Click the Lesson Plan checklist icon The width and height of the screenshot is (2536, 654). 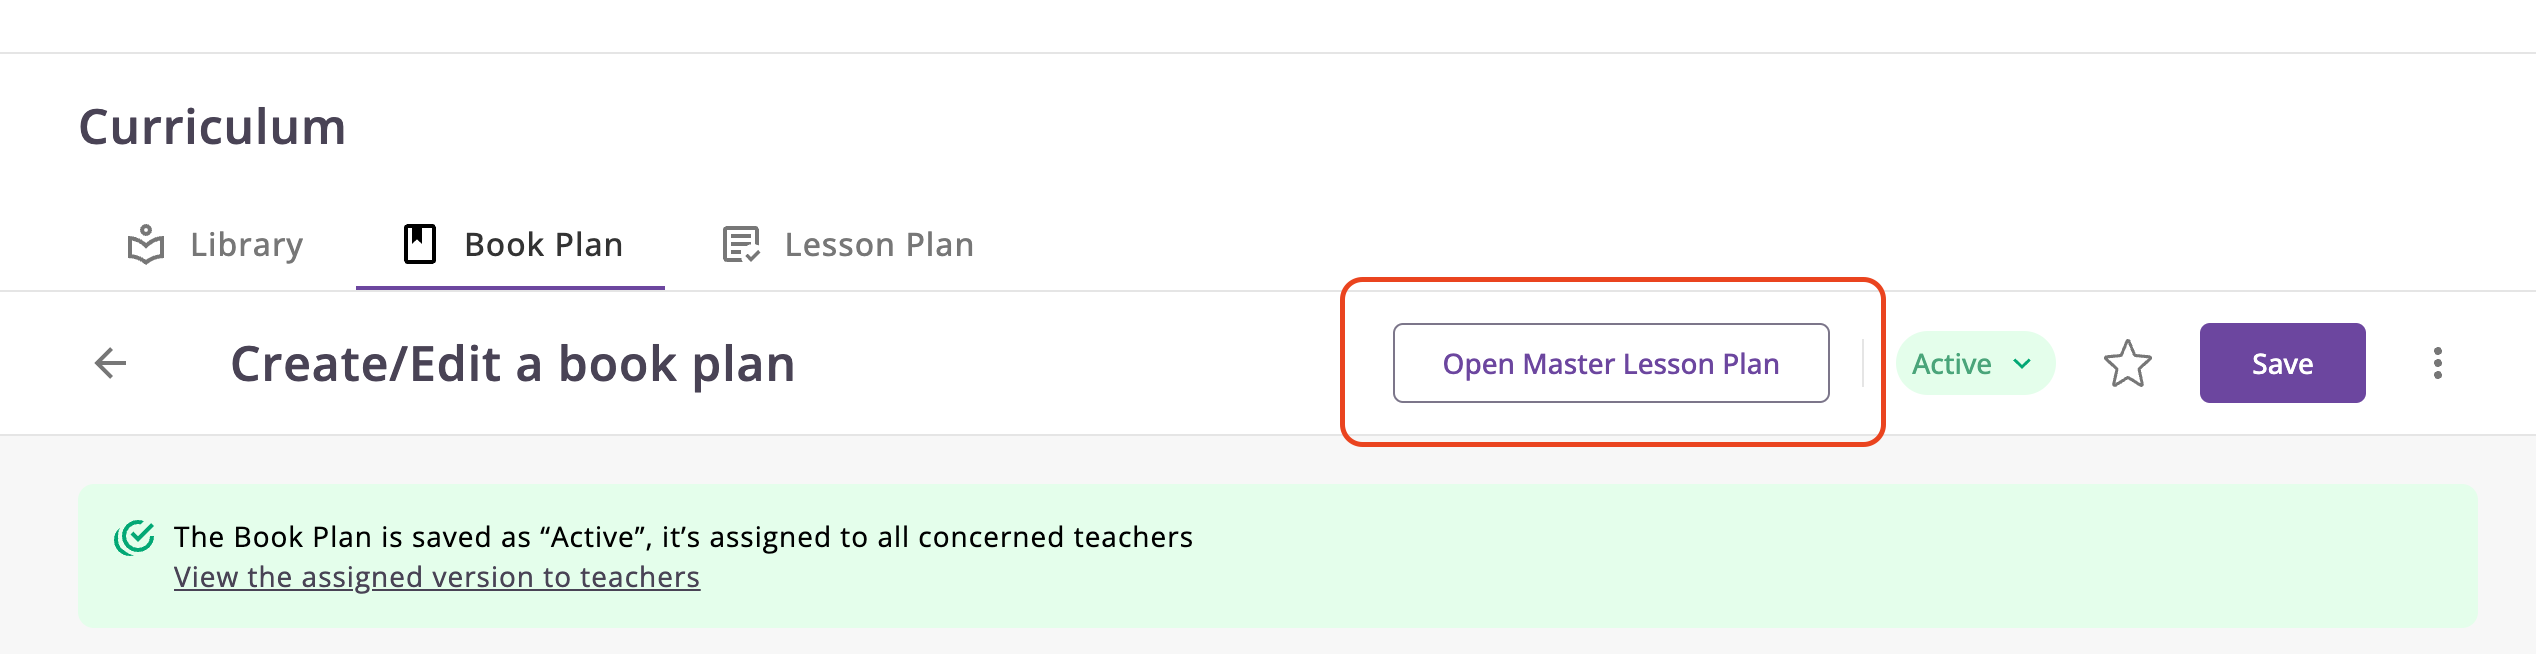741,244
